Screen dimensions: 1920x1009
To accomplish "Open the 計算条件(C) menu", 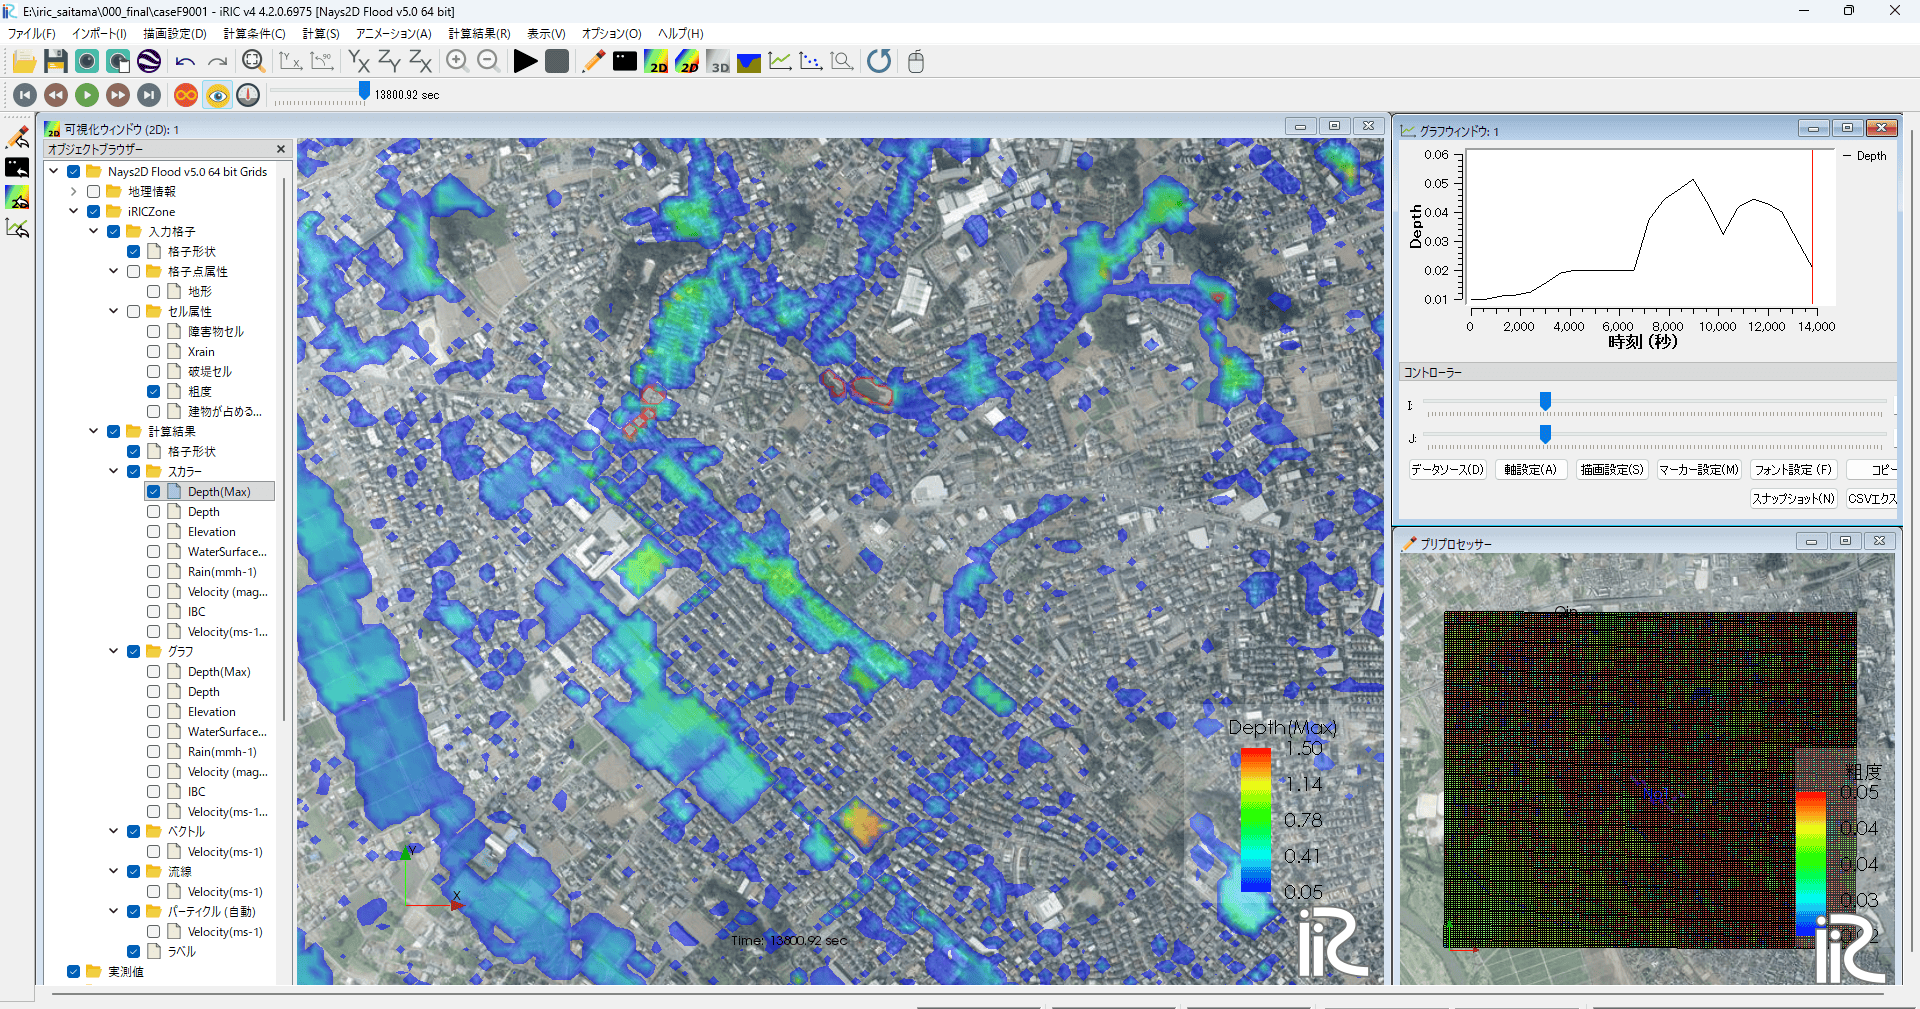I will [254, 34].
